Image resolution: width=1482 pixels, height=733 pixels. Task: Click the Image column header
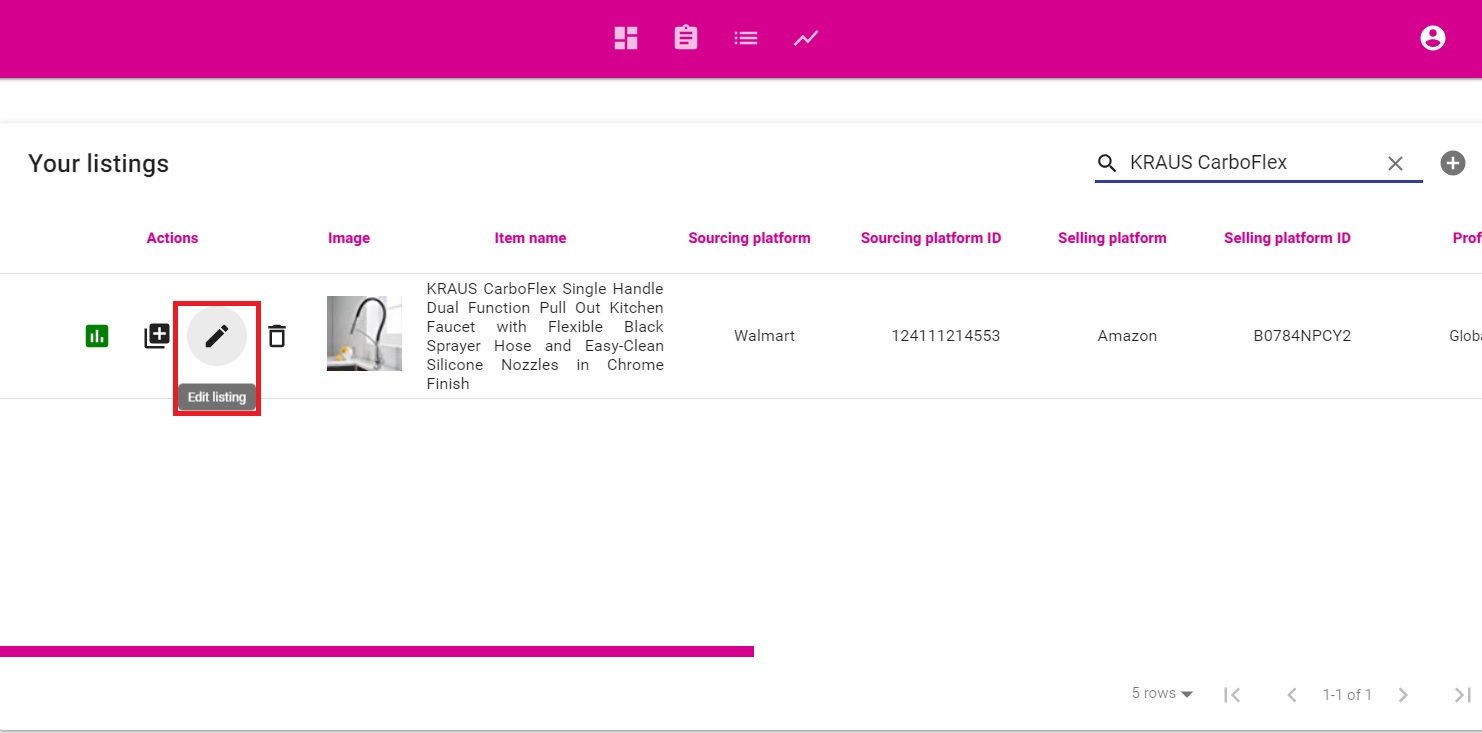(349, 238)
